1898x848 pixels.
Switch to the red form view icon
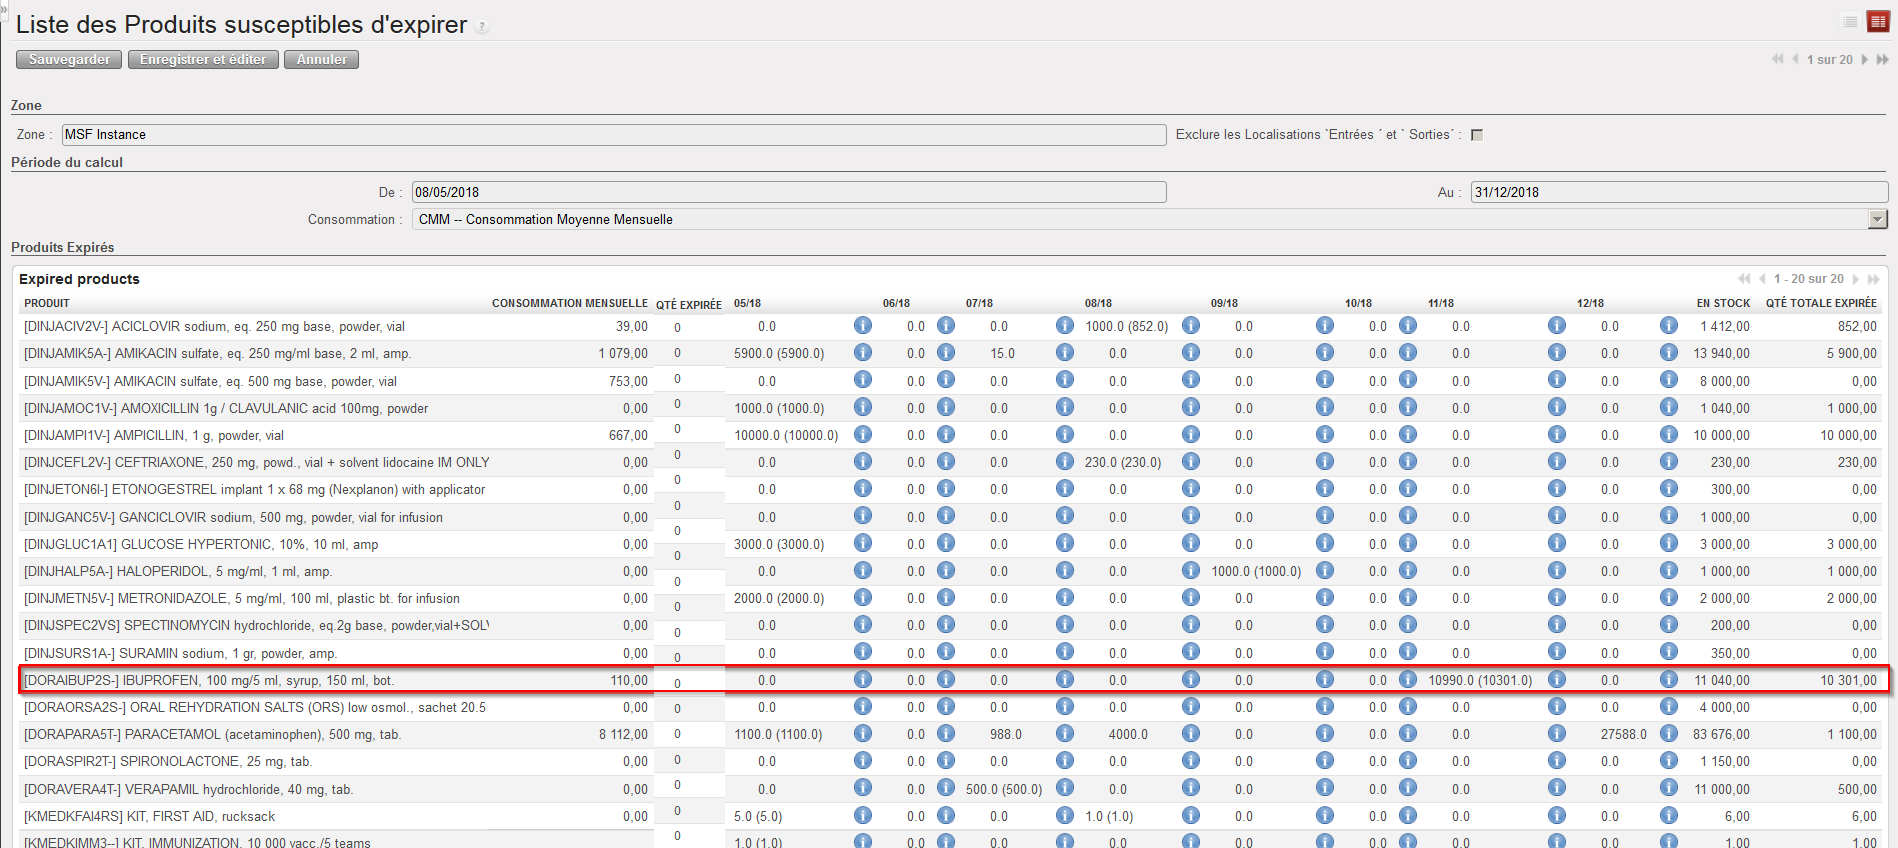click(x=1877, y=22)
